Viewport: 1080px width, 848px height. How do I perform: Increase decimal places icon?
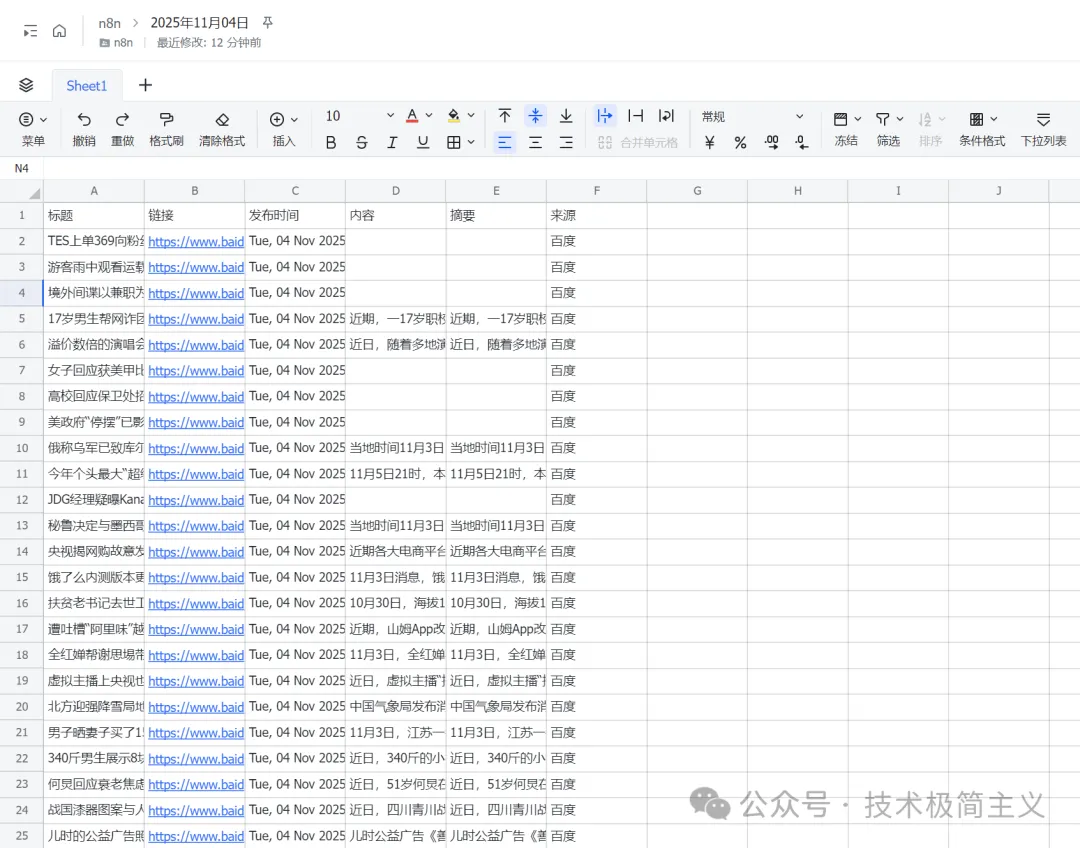tap(771, 143)
